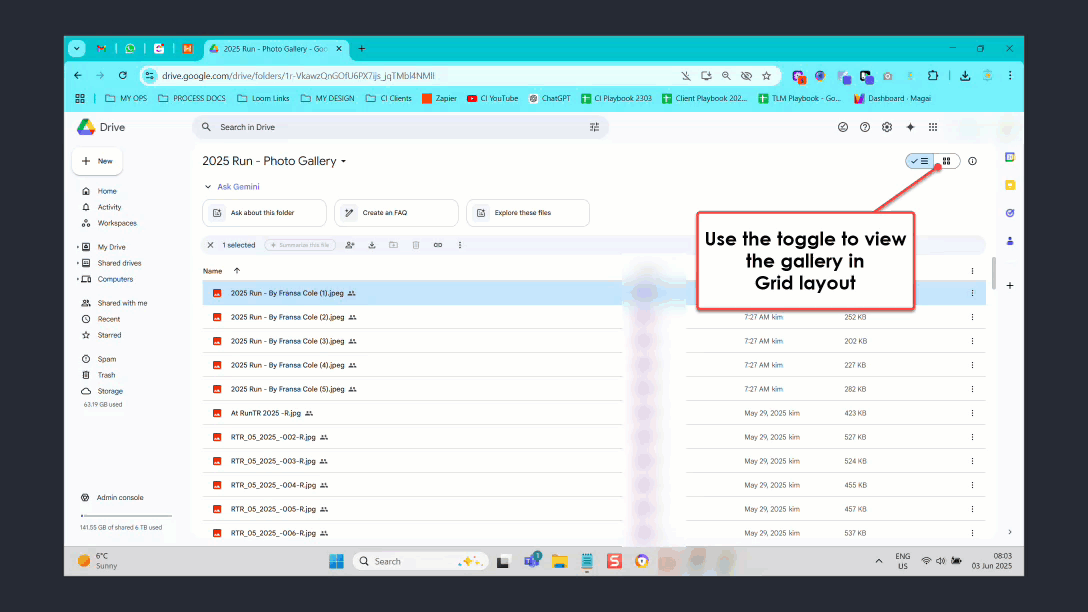This screenshot has height=612, width=1088.
Task: Open the view details info panel
Action: 973,161
